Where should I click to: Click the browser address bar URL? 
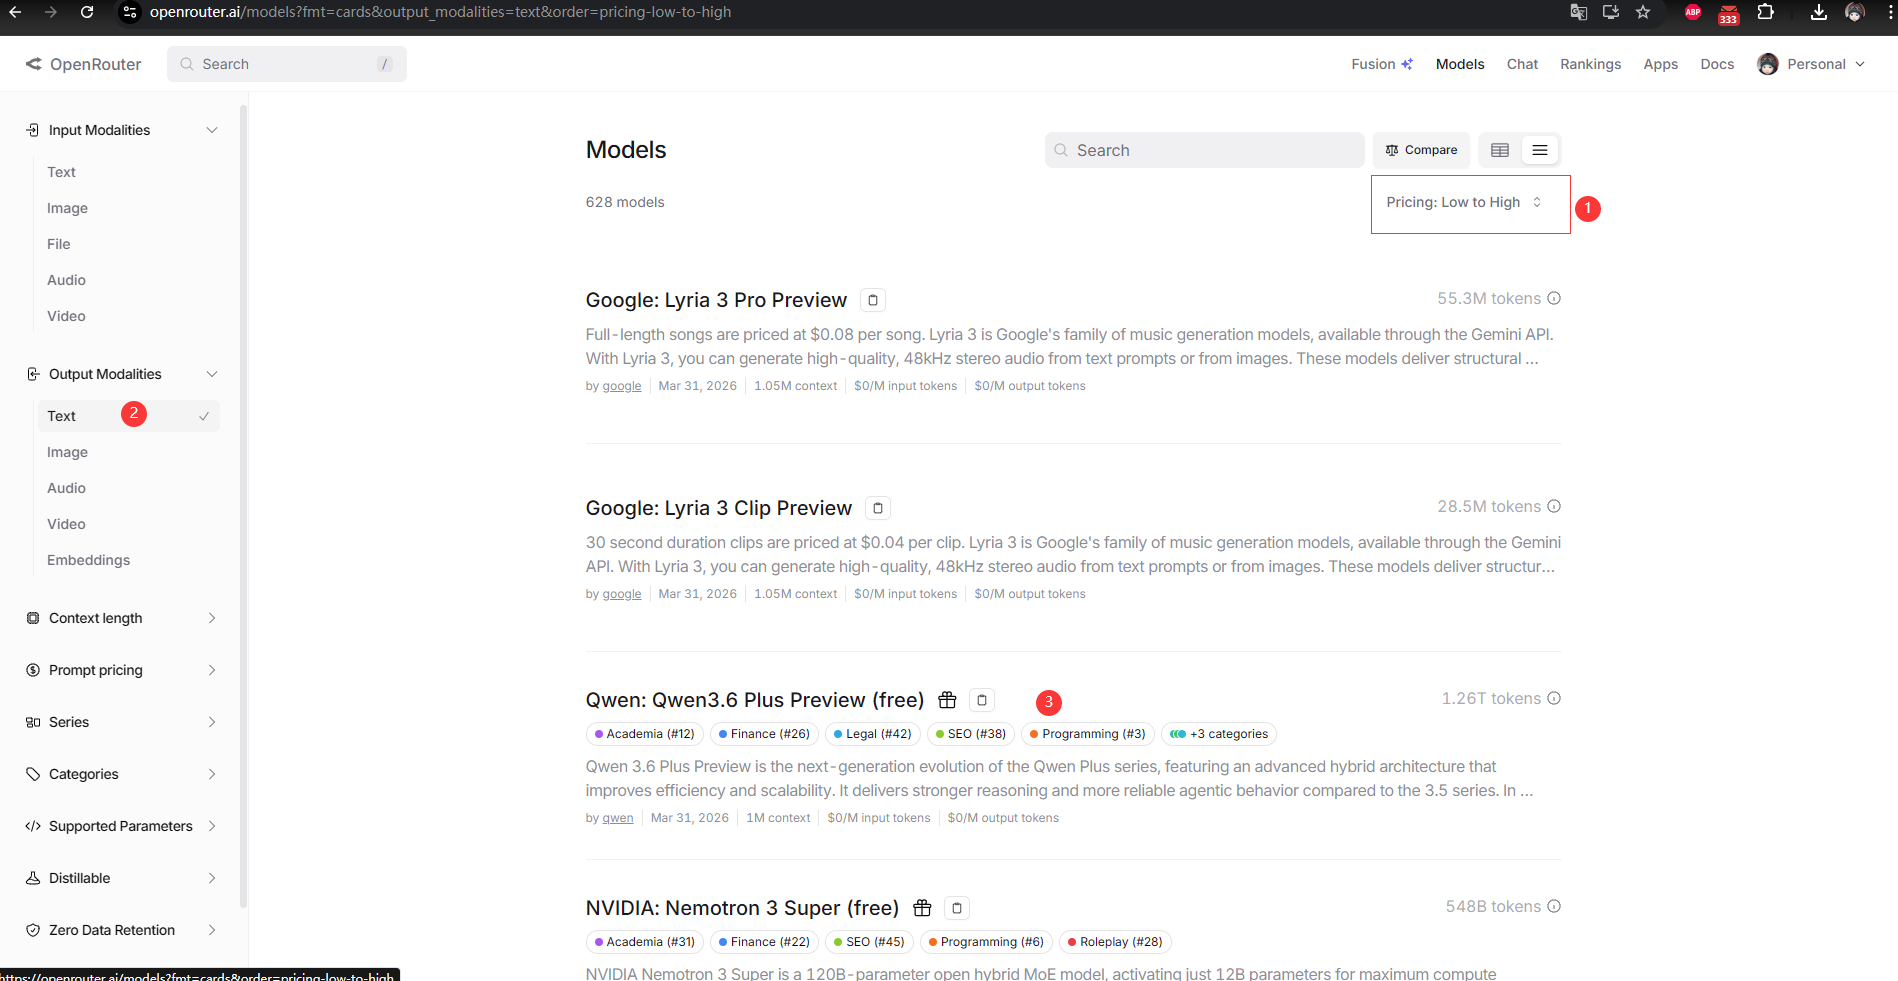pyautogui.click(x=440, y=12)
